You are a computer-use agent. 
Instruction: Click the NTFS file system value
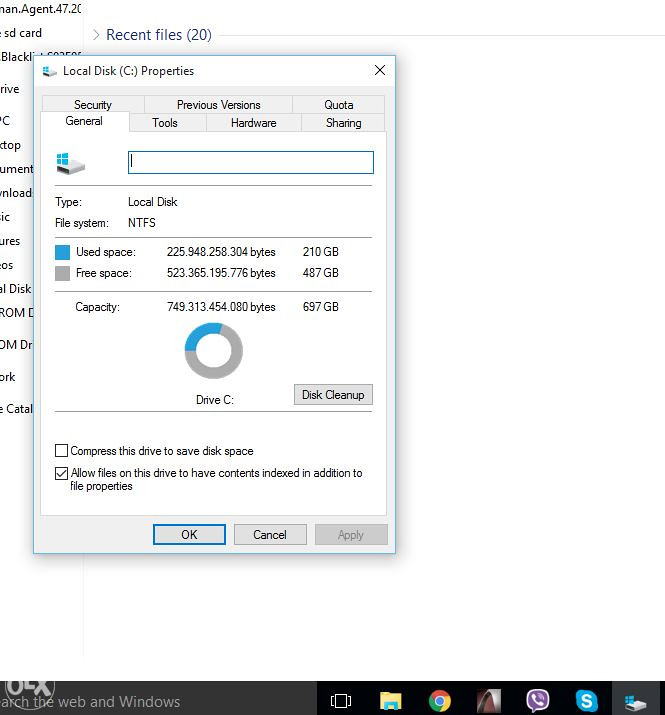pyautogui.click(x=142, y=223)
